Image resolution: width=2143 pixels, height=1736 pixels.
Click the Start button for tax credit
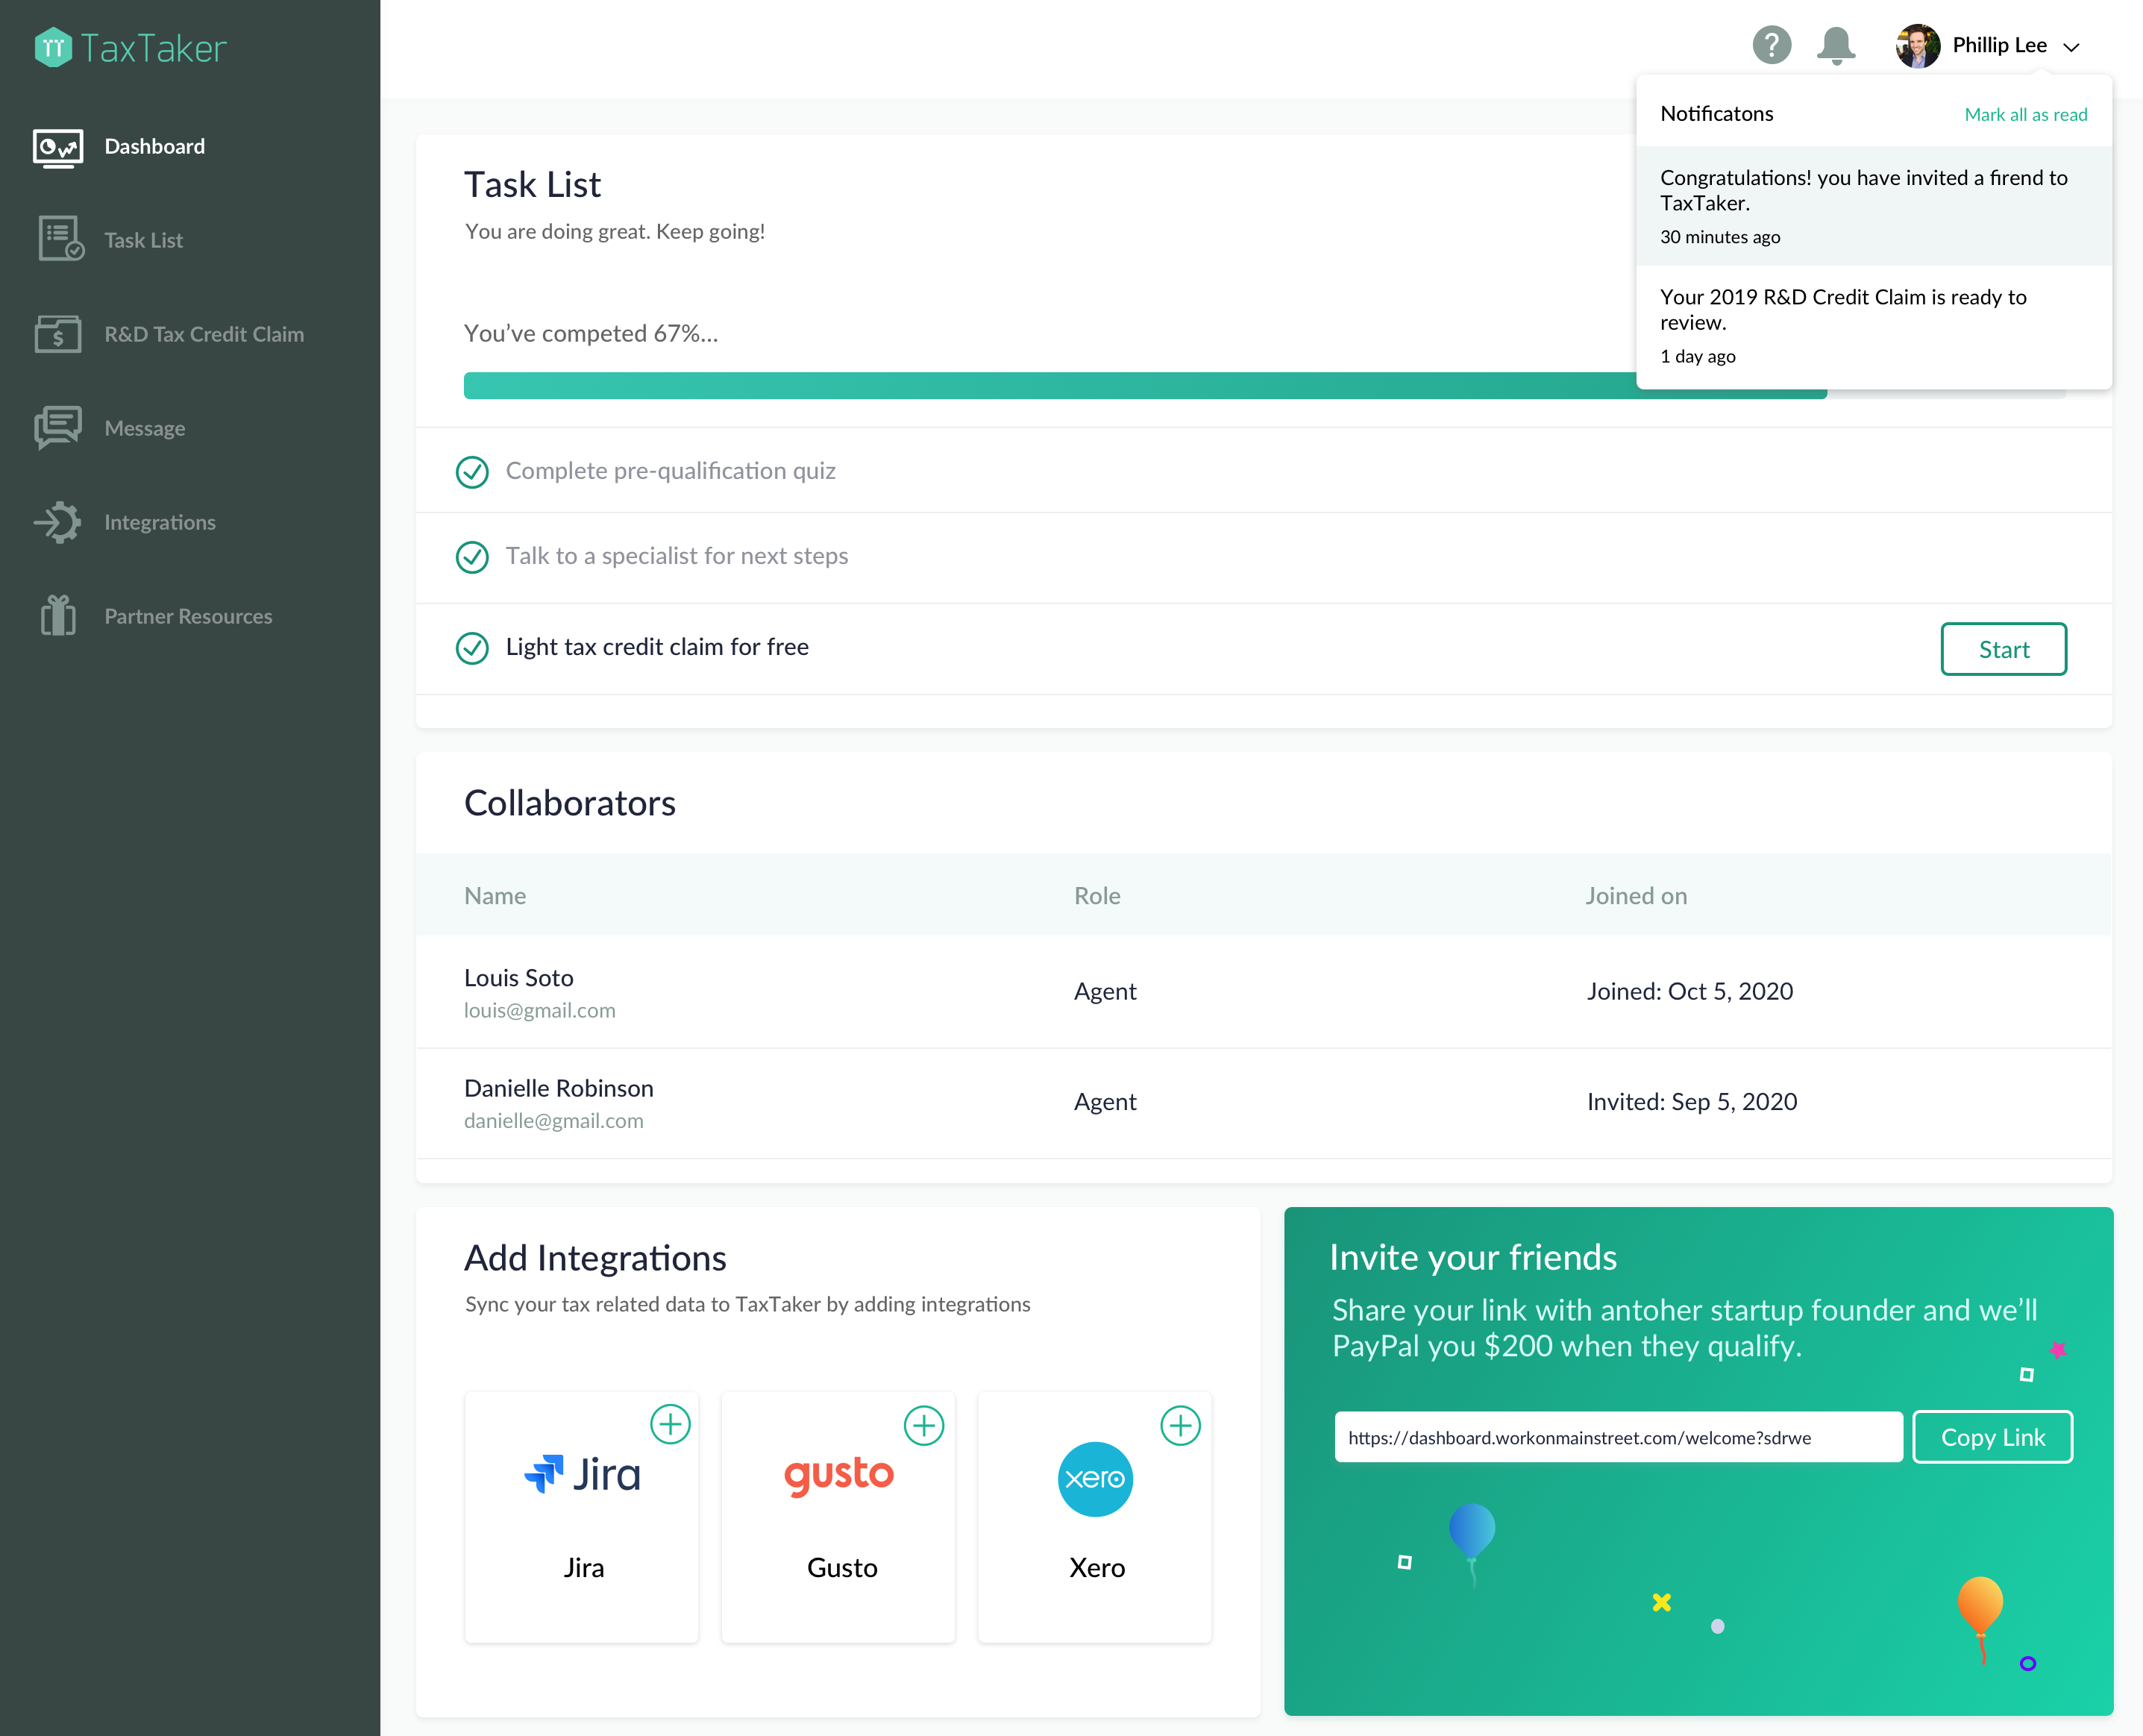(2003, 647)
